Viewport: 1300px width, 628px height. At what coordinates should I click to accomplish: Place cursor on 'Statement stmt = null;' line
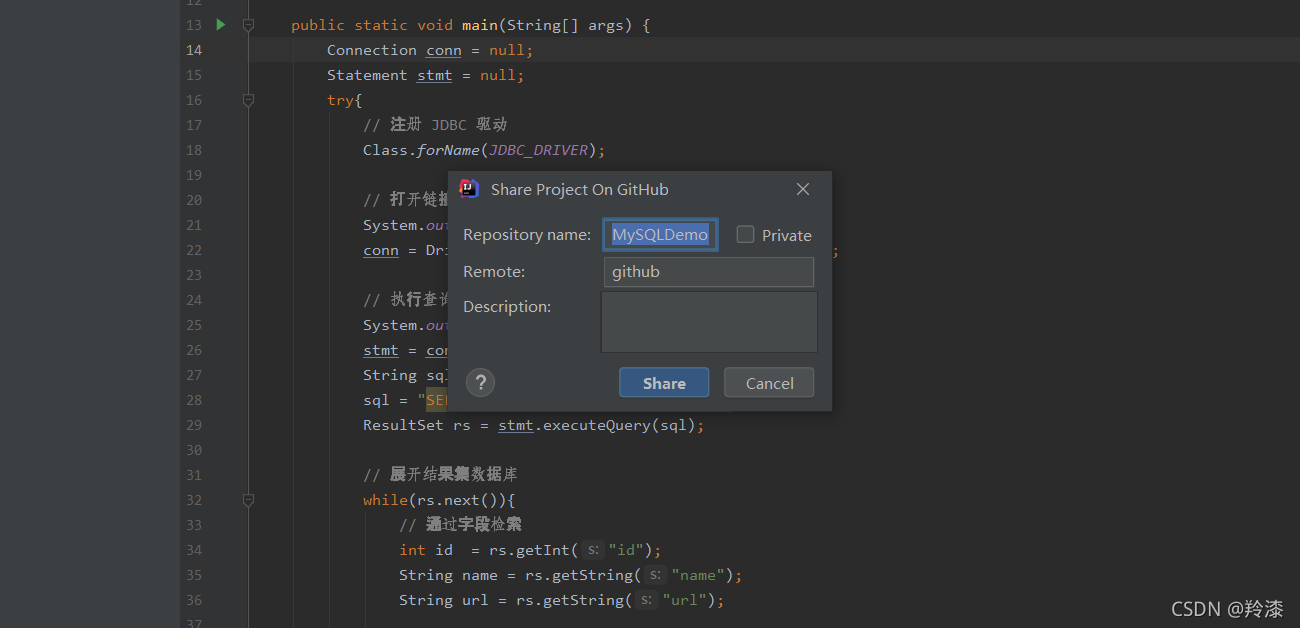point(425,75)
